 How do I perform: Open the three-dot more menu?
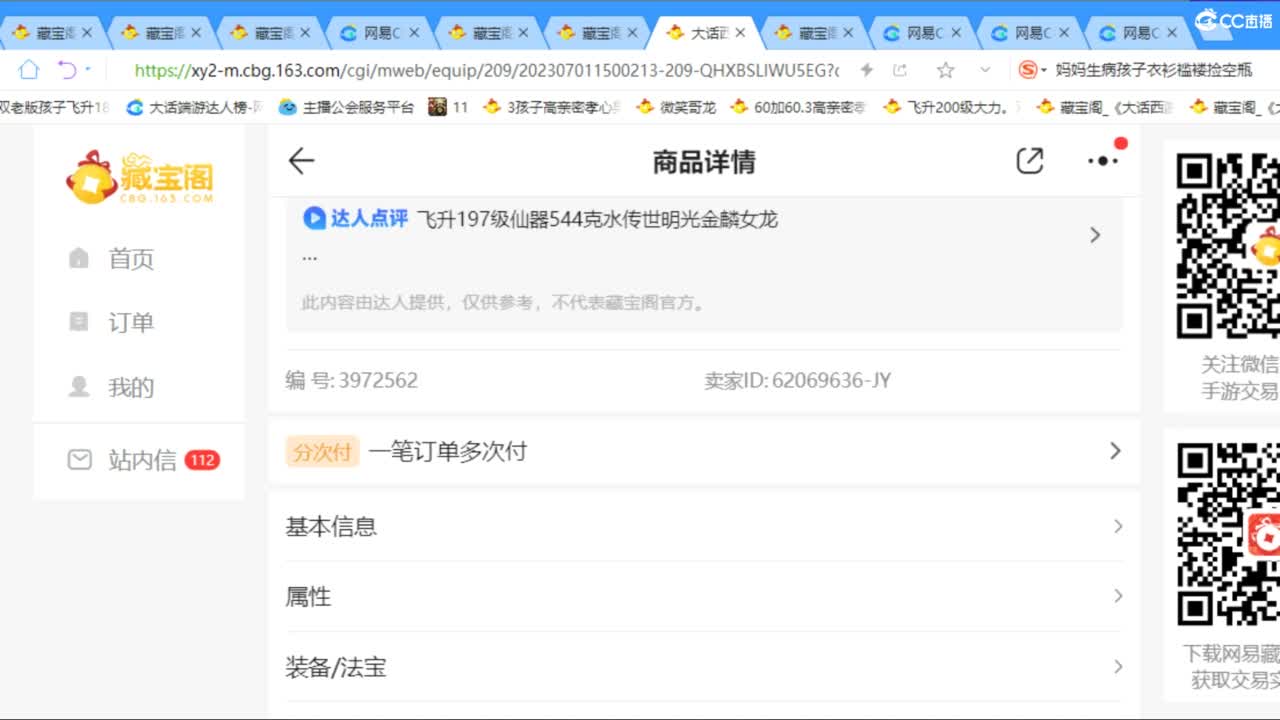1103,160
